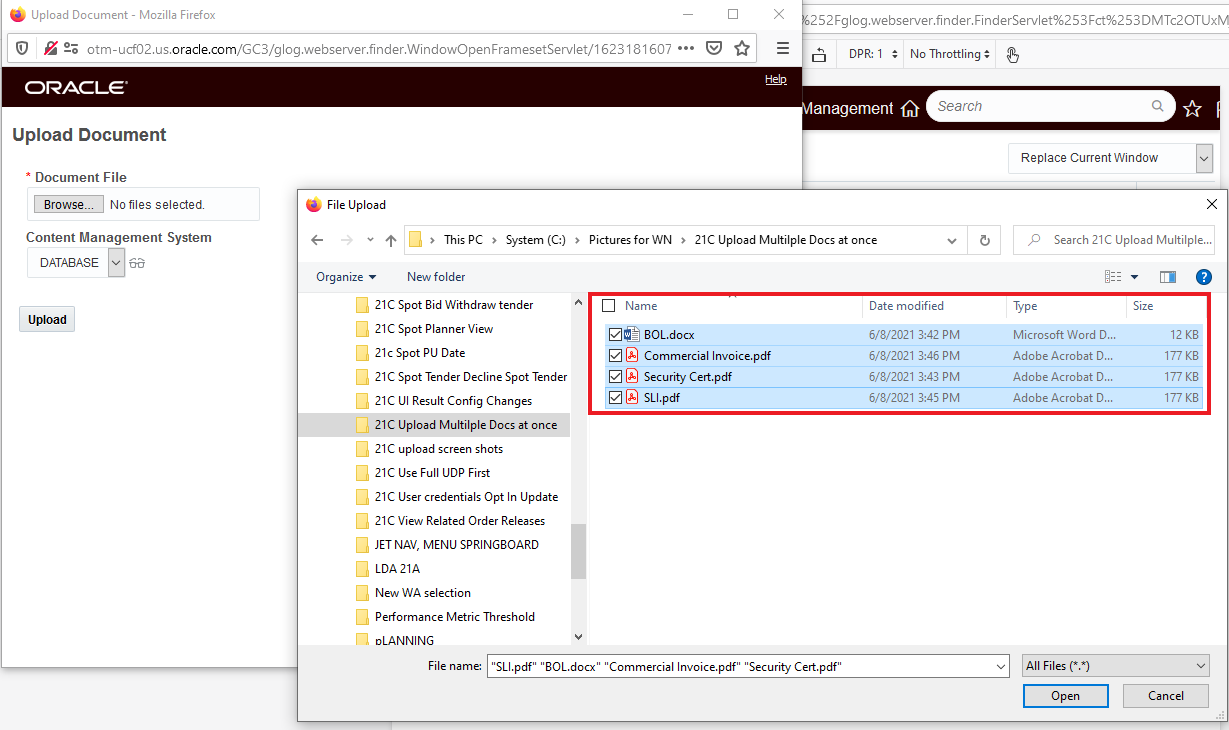Toggle the preview pane icon in File Upload
This screenshot has width=1229, height=730.
click(x=1167, y=277)
